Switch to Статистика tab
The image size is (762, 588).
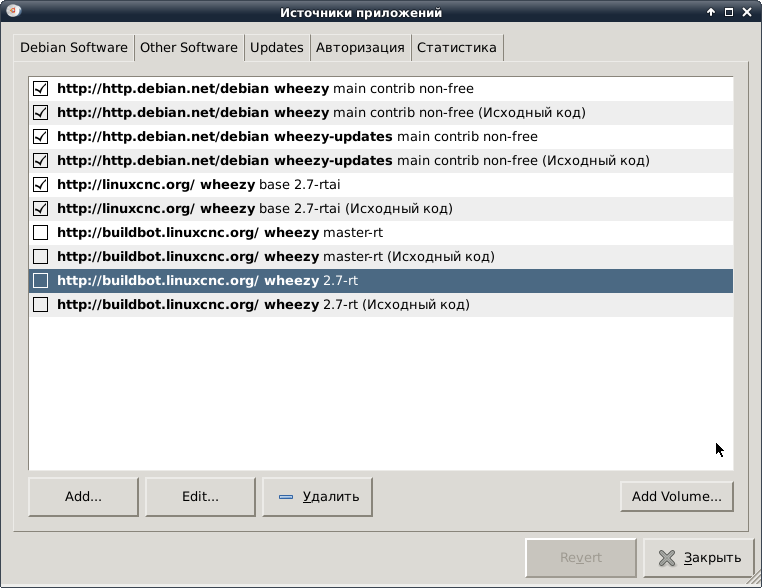457,48
